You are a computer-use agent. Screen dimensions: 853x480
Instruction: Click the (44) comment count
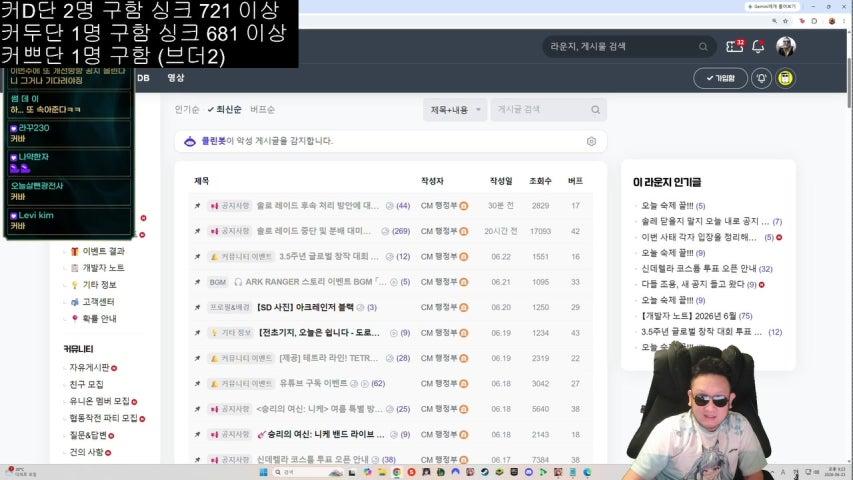click(x=403, y=206)
